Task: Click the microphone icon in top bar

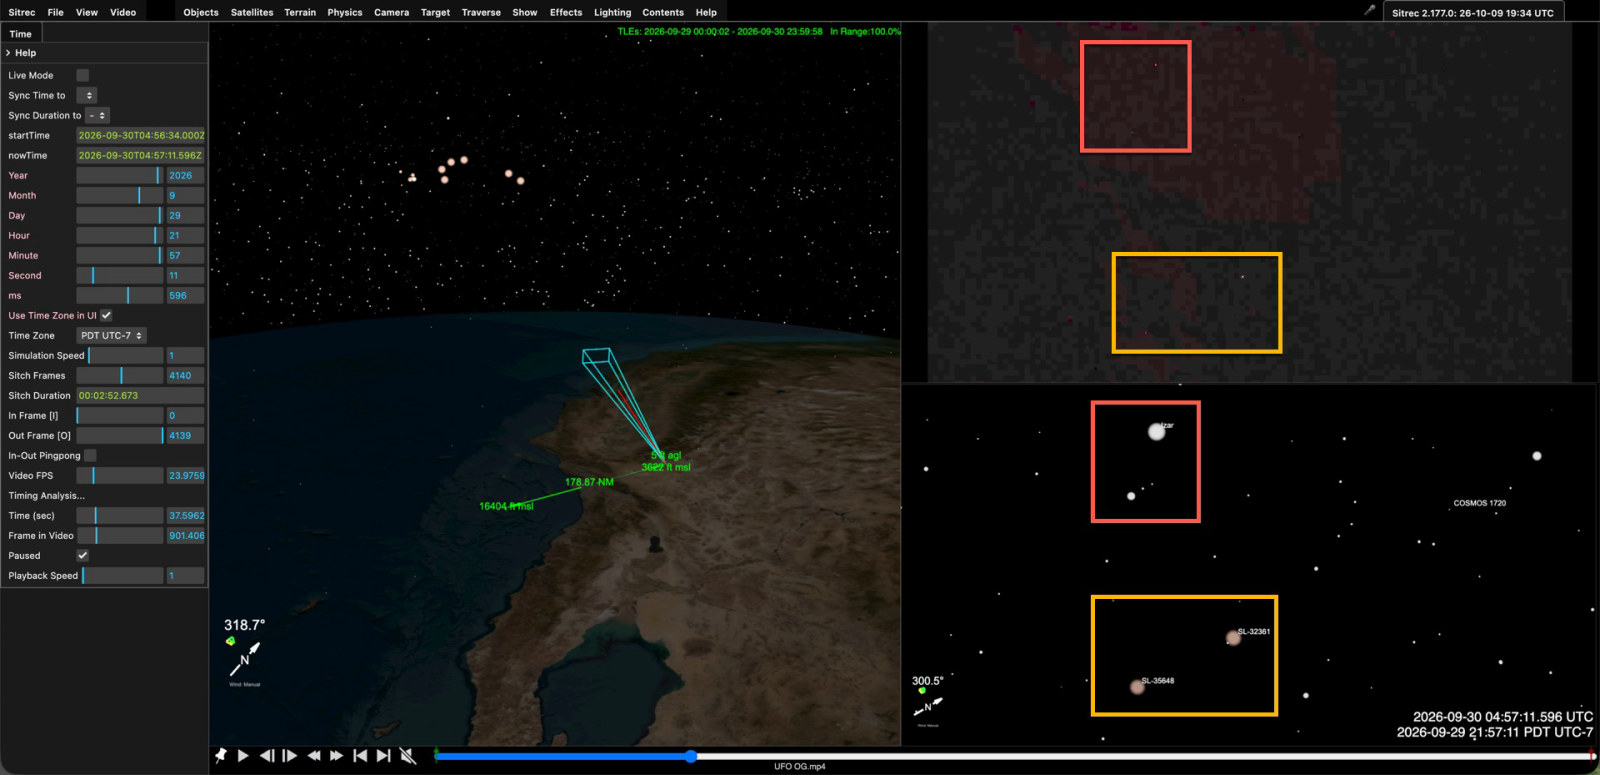Action: [1370, 10]
